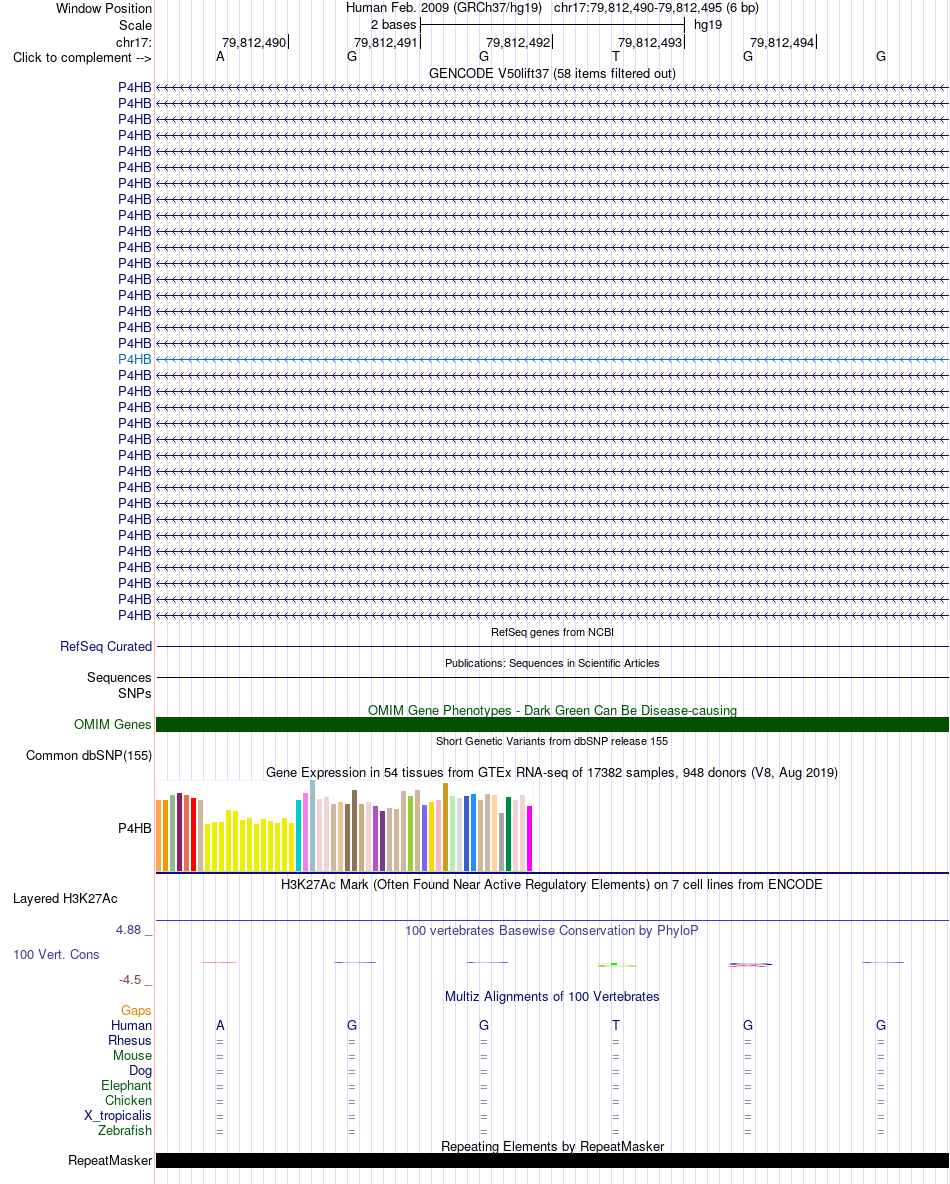The image size is (950, 1184).
Task: Select the 'Sequences' track label
Action: tap(119, 677)
